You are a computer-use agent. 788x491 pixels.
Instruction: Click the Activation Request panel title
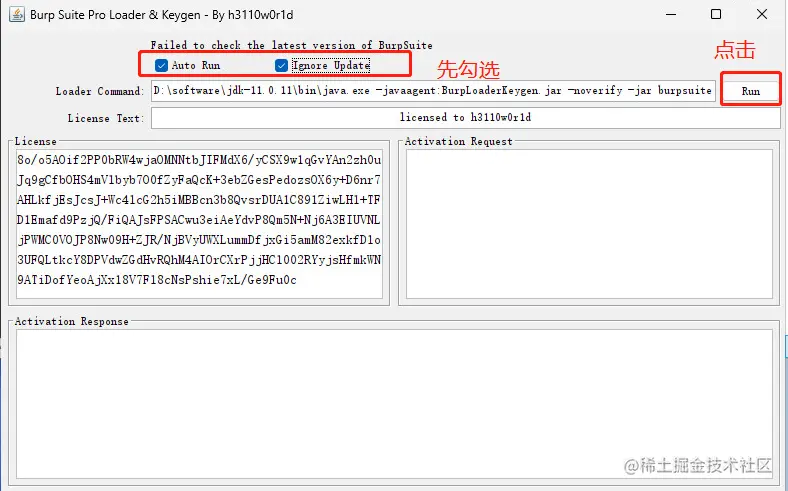pos(458,142)
